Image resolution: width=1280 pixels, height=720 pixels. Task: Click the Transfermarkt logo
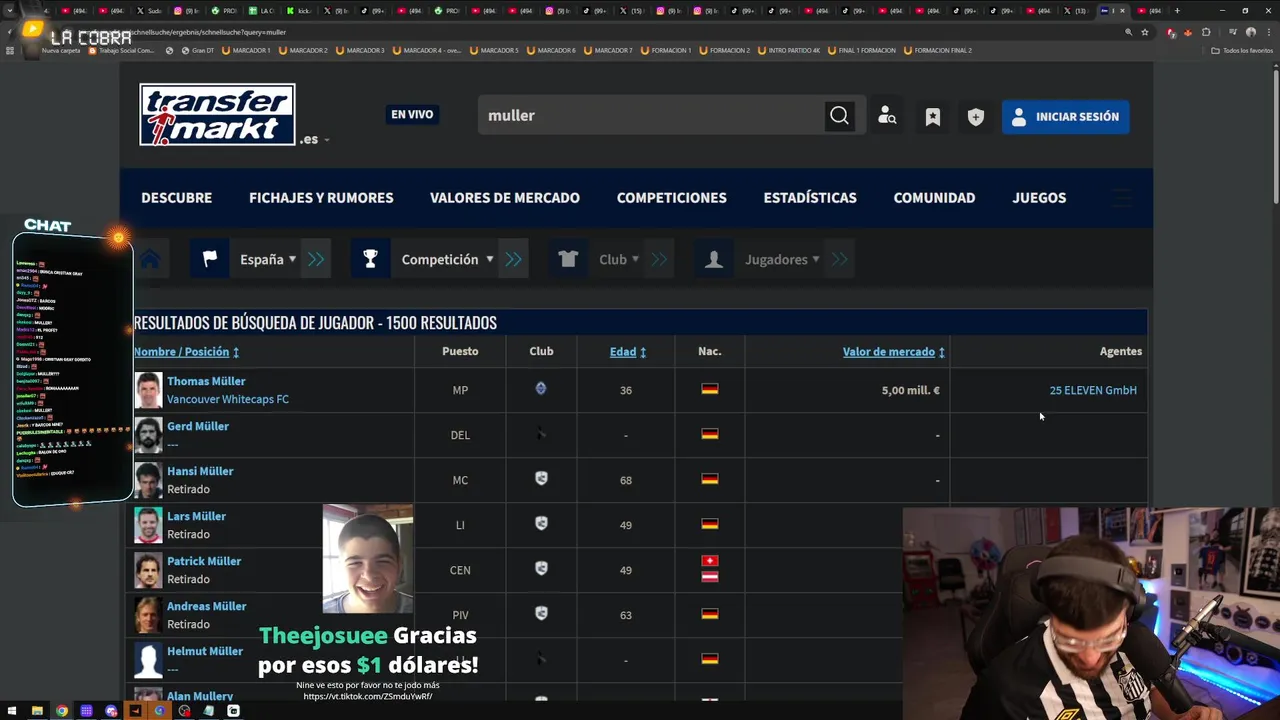point(217,115)
